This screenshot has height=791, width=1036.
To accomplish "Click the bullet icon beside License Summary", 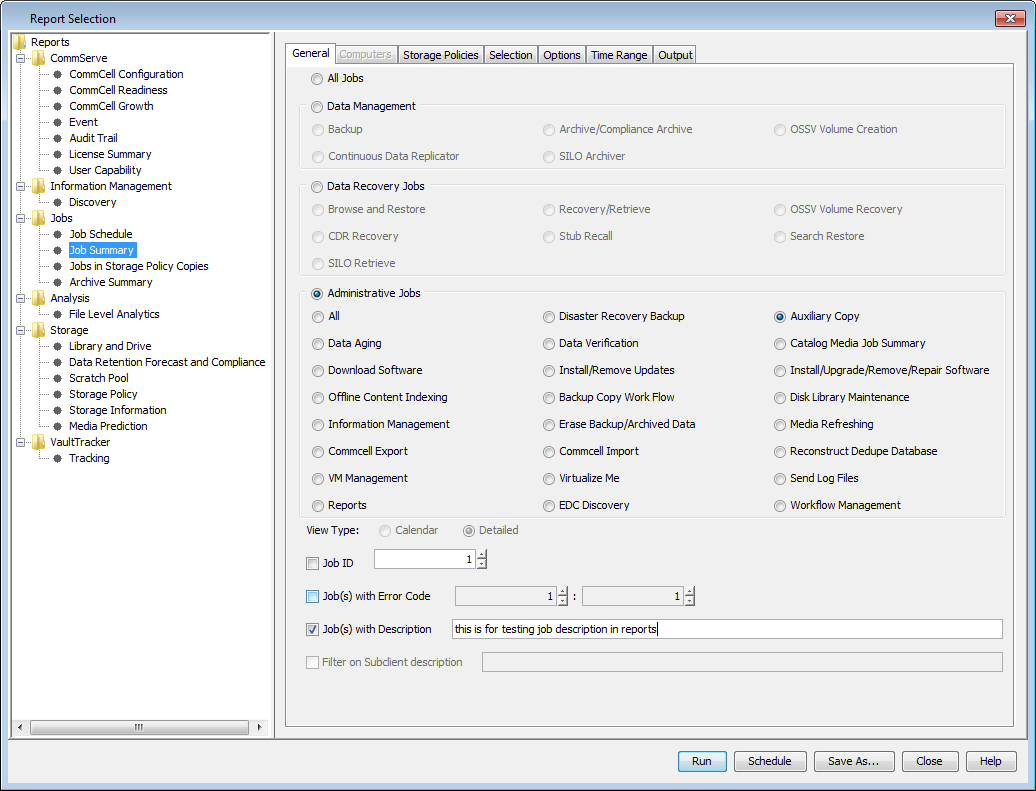I will click(57, 154).
